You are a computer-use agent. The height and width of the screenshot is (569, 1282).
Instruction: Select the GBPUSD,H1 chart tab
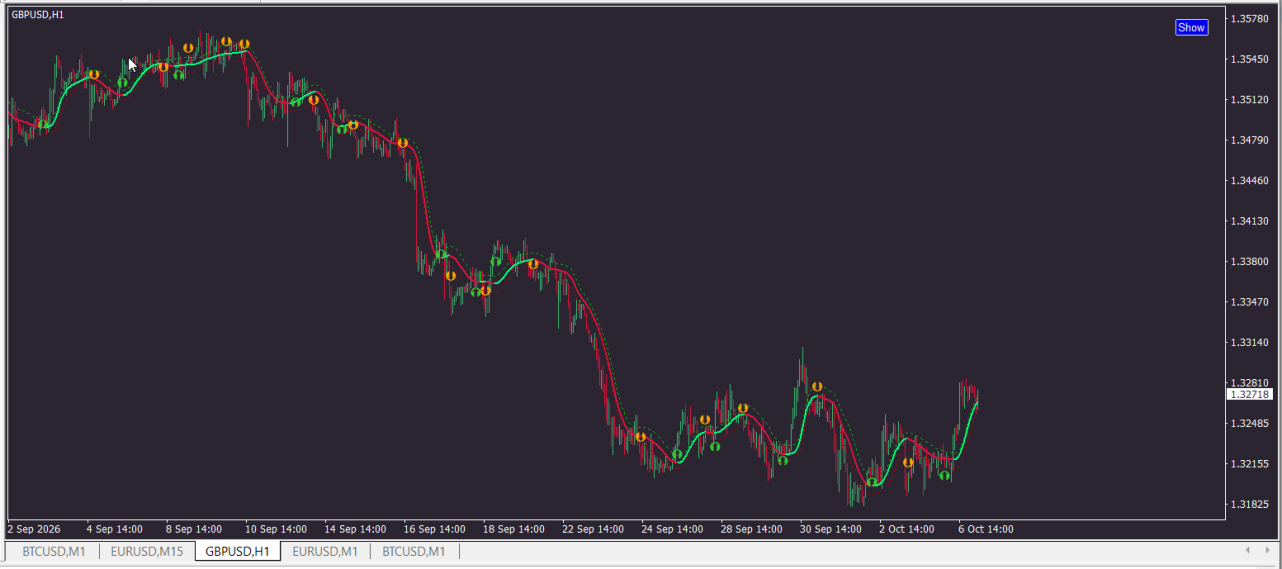237,551
